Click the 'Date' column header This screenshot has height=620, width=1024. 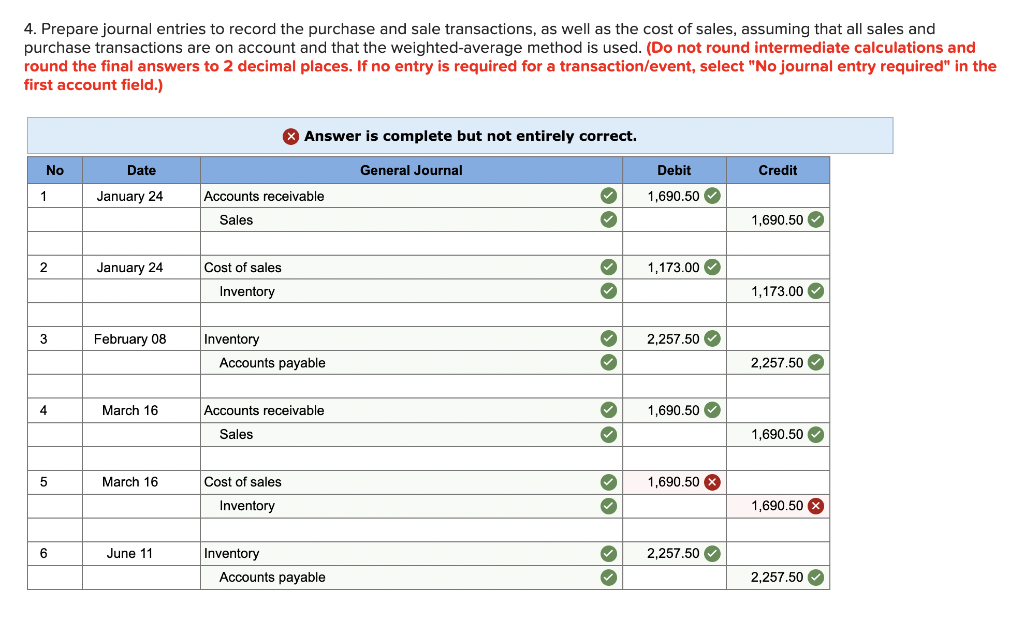pos(141,170)
